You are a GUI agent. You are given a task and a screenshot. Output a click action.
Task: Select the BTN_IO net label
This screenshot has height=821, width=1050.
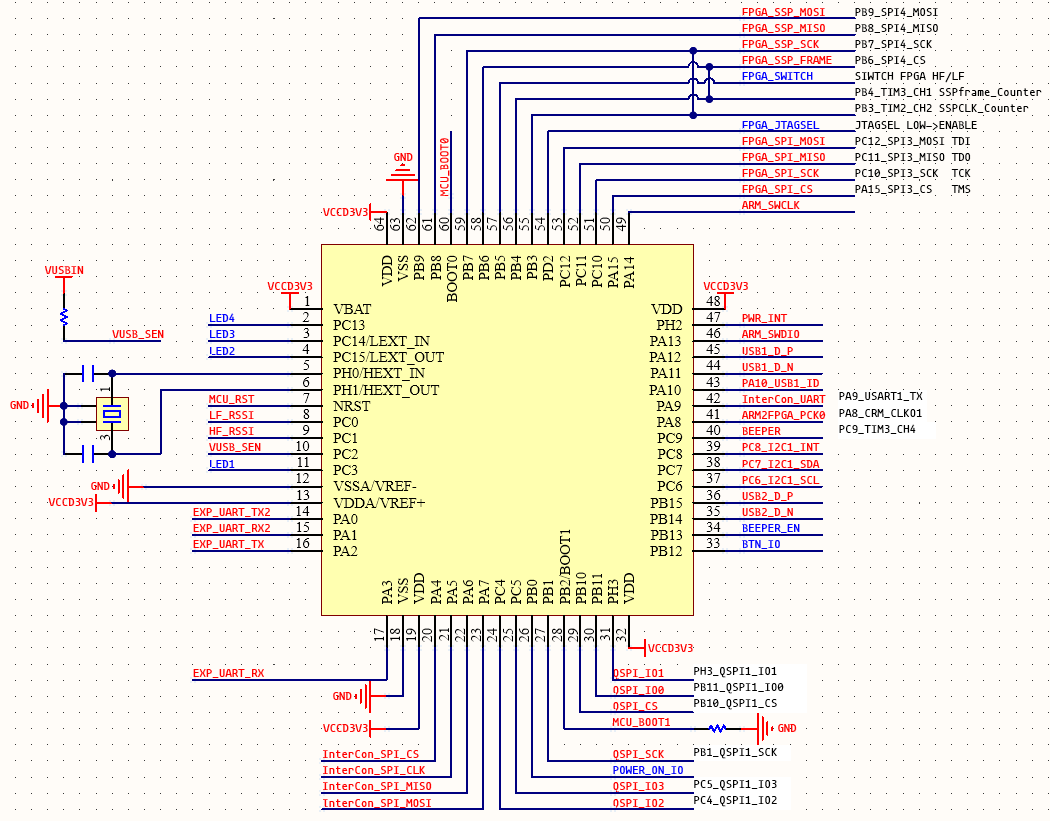pos(761,544)
